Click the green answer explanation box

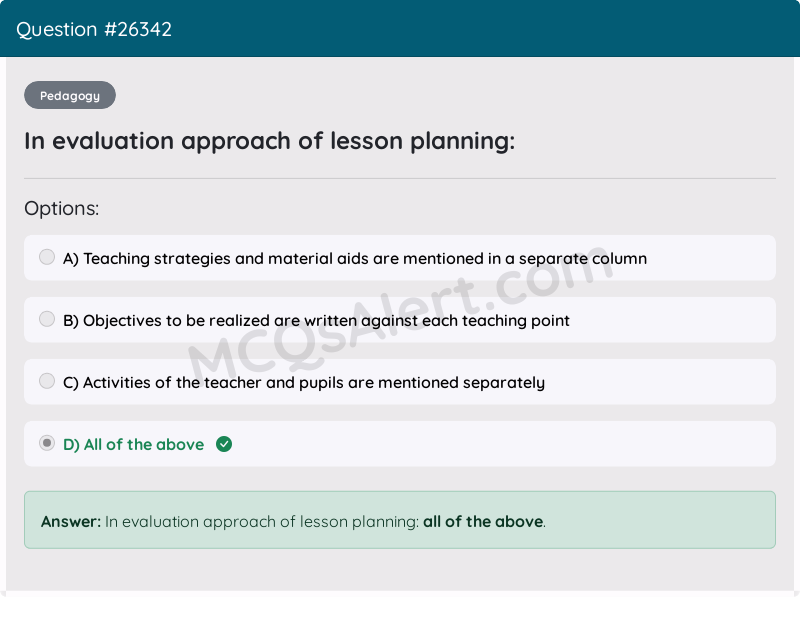point(400,521)
